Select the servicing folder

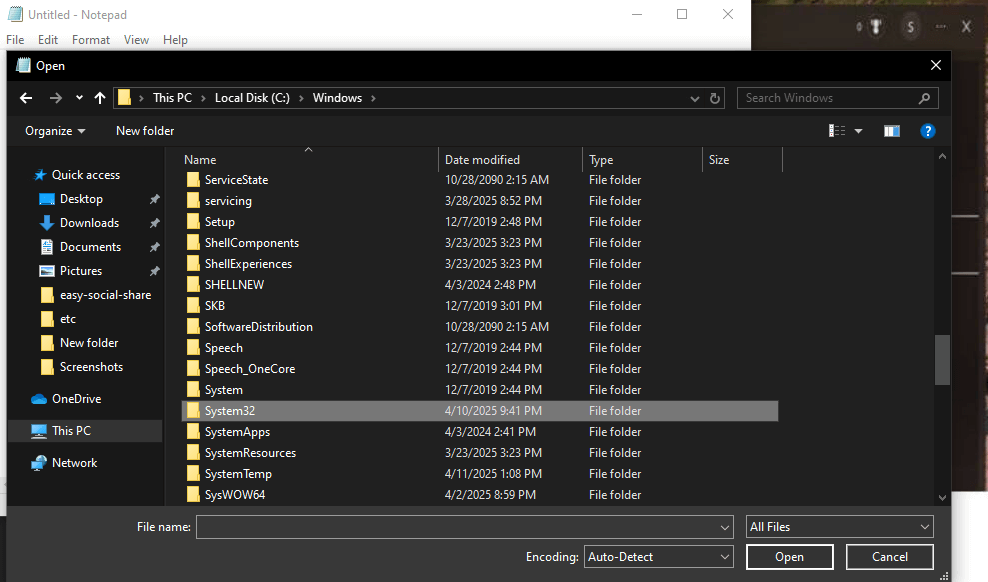228,200
